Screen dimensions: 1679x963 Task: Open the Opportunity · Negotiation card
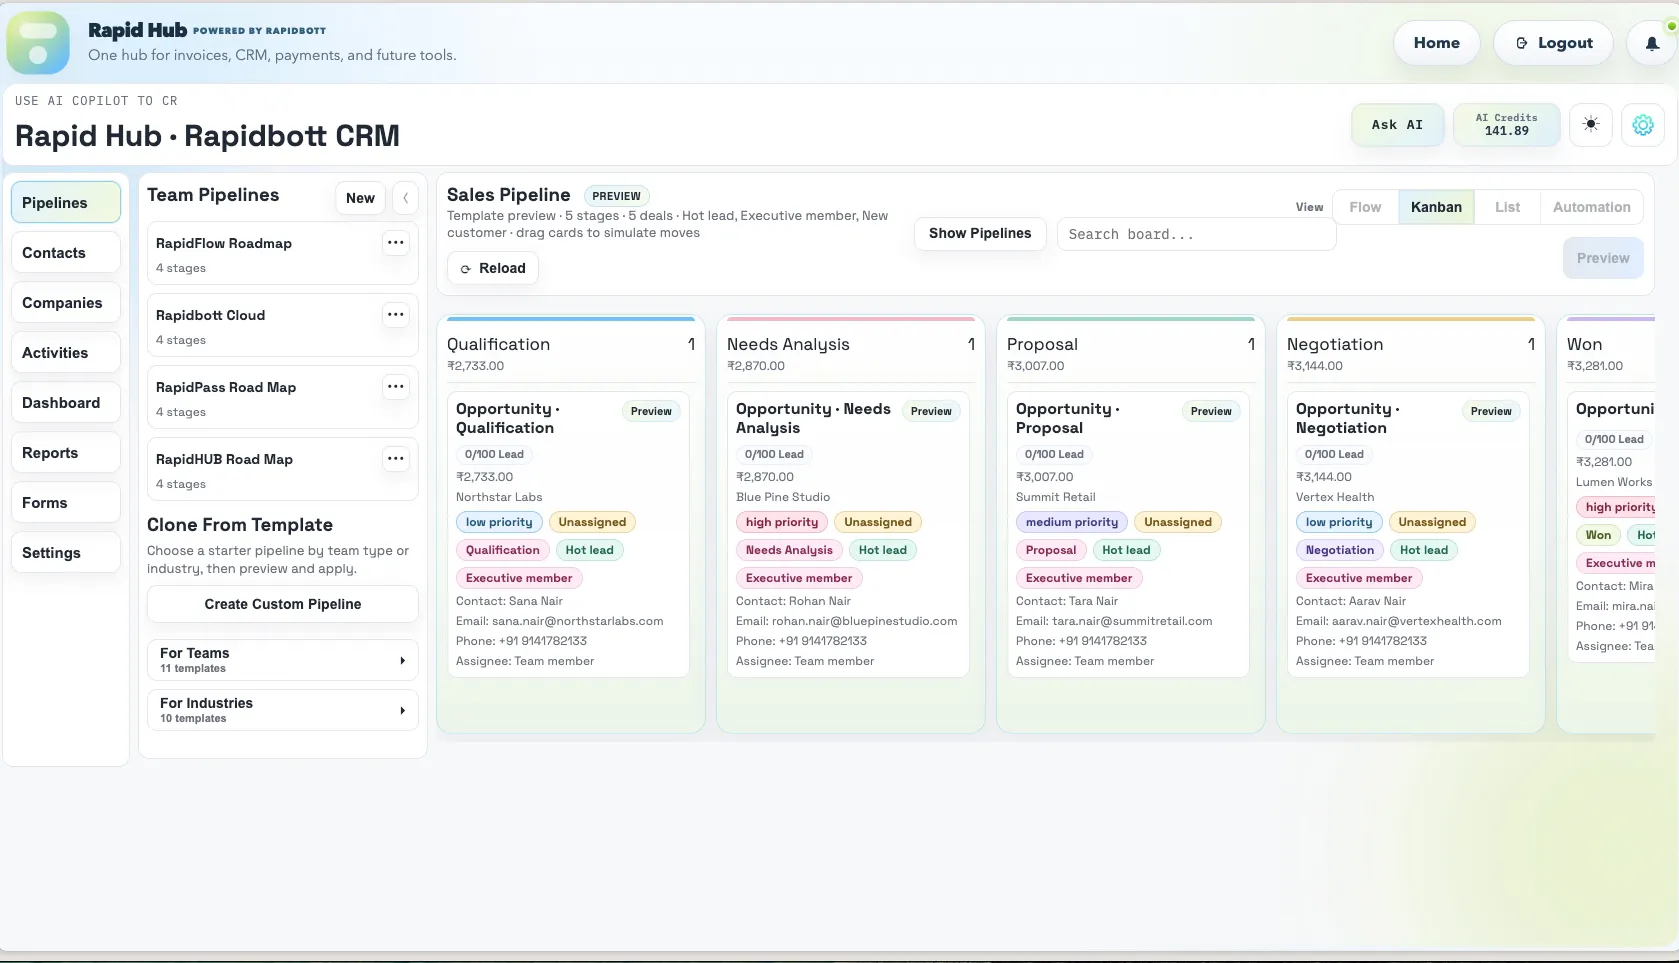point(1408,534)
